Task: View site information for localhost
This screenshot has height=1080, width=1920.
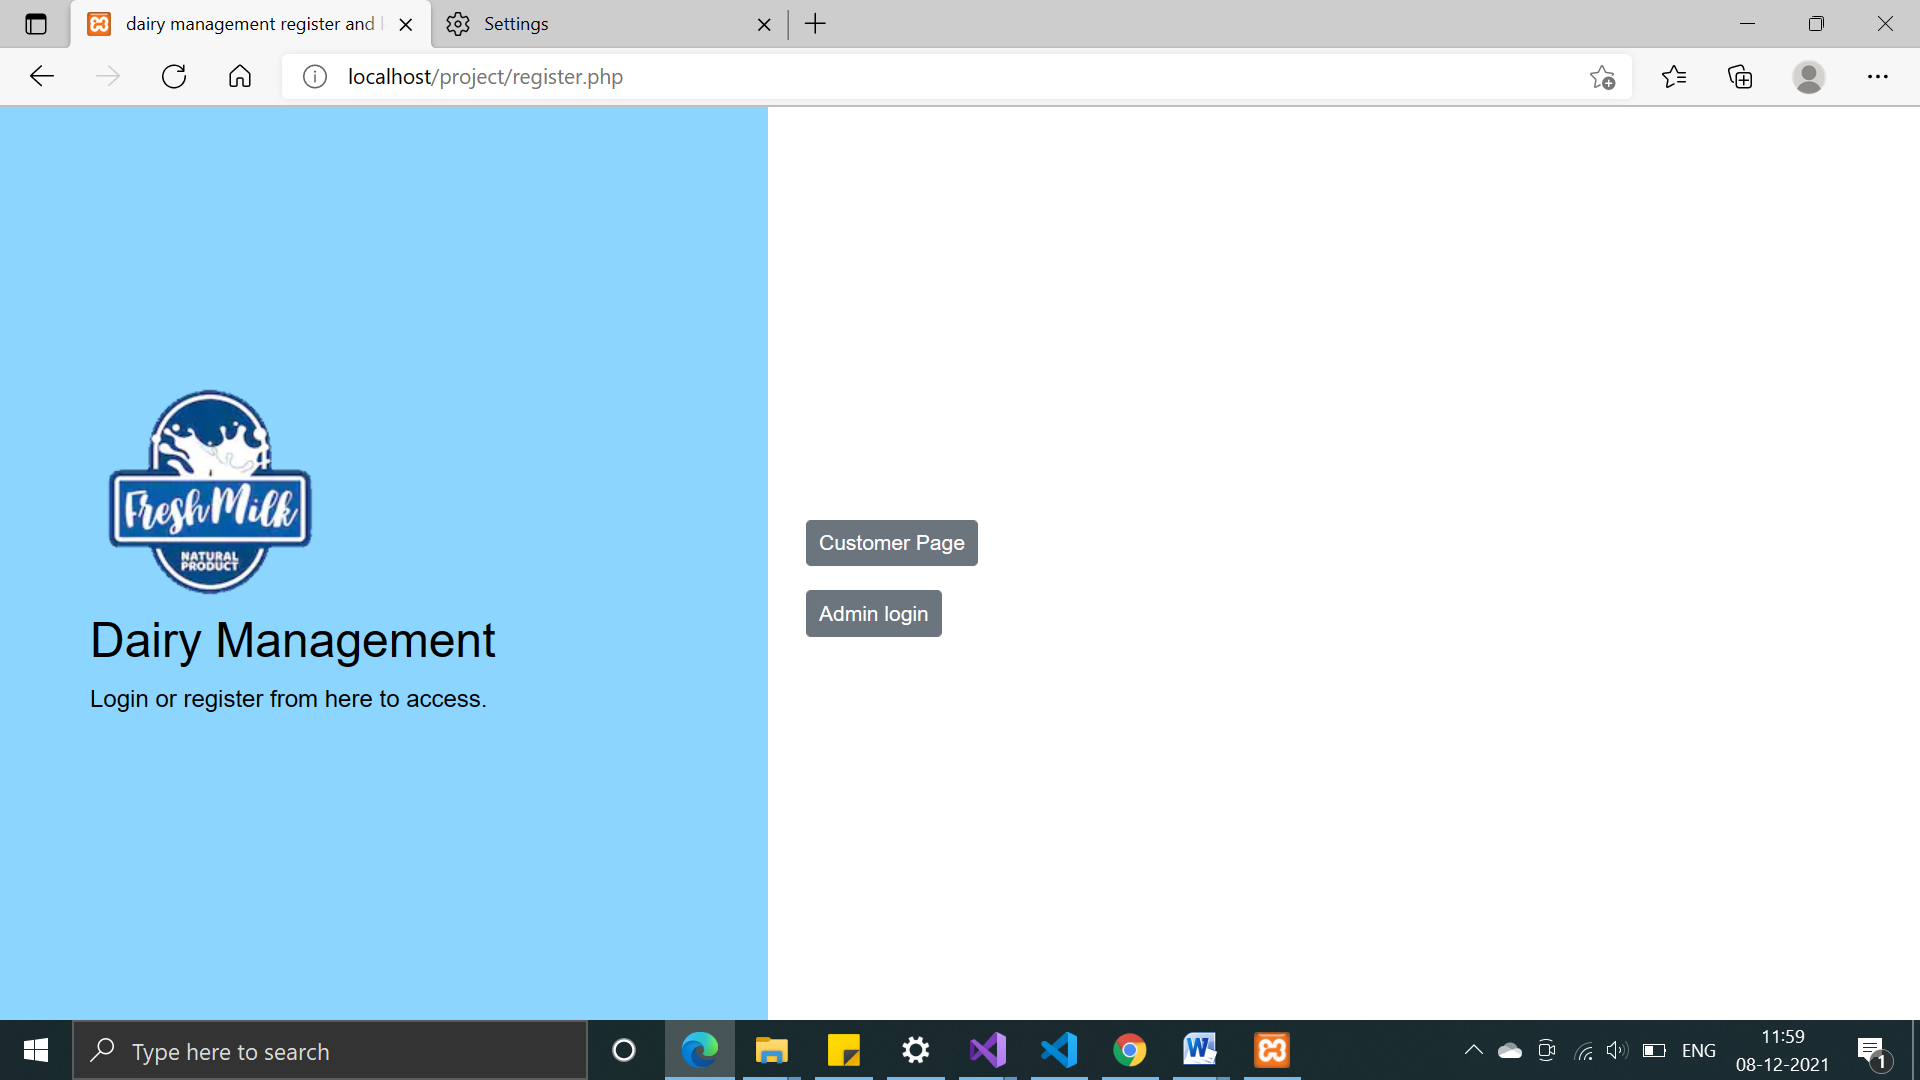Action: tap(313, 76)
